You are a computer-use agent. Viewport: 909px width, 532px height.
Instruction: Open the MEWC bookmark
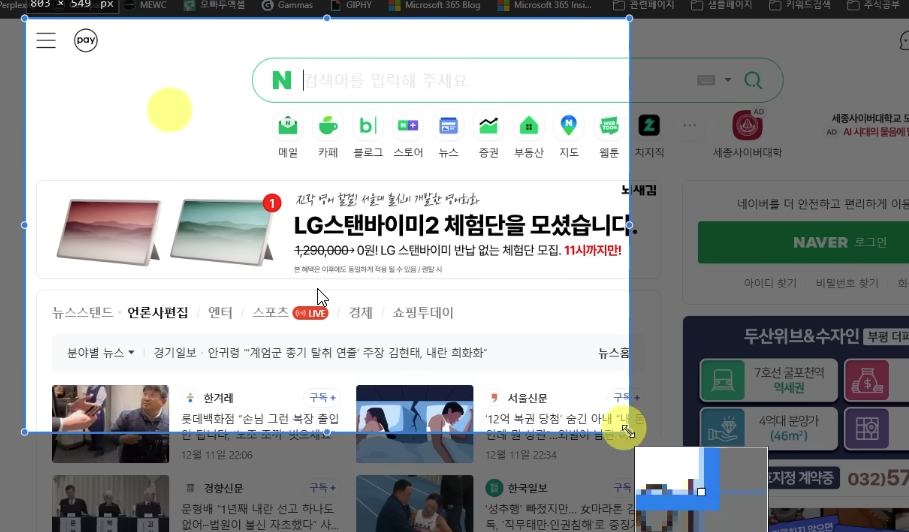146,5
